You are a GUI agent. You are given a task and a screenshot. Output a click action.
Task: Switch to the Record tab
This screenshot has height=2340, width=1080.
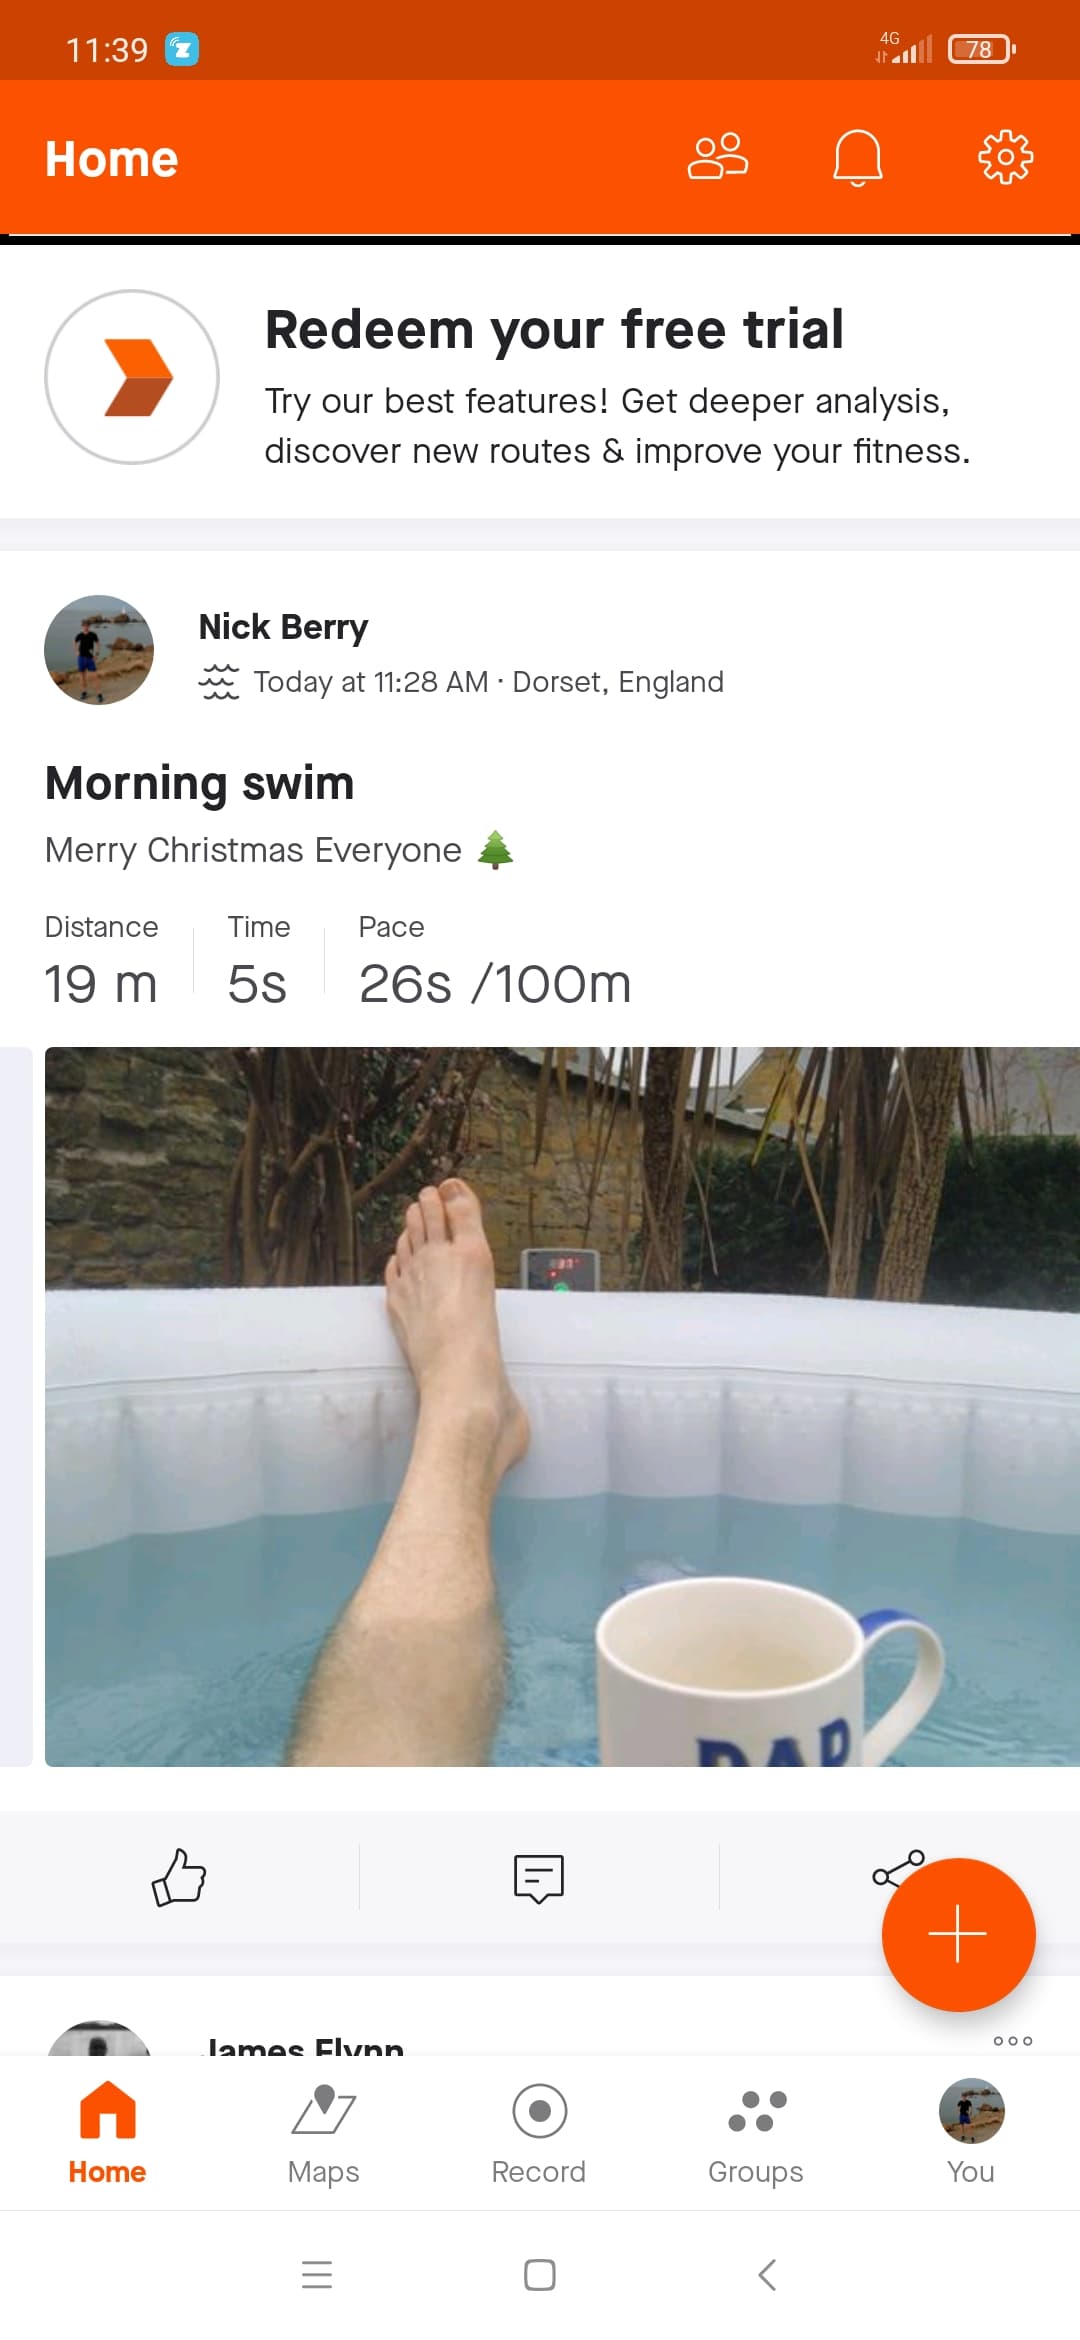[x=539, y=2132]
